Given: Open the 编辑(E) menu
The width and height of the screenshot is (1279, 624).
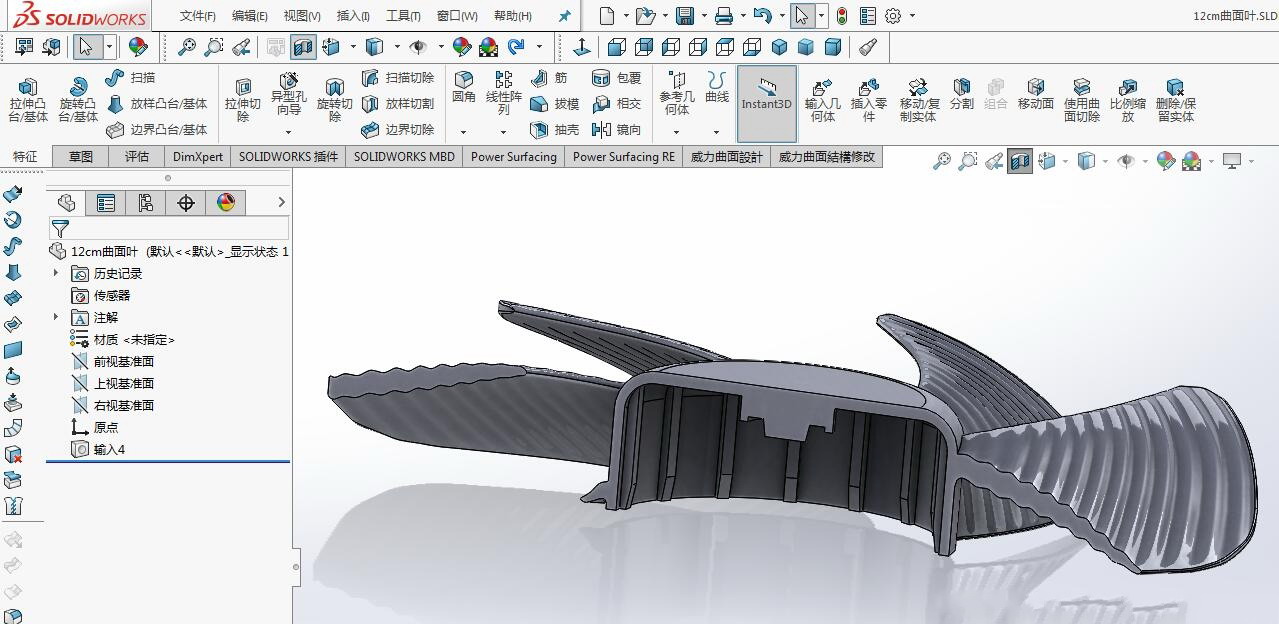Looking at the screenshot, I should pyautogui.click(x=250, y=16).
